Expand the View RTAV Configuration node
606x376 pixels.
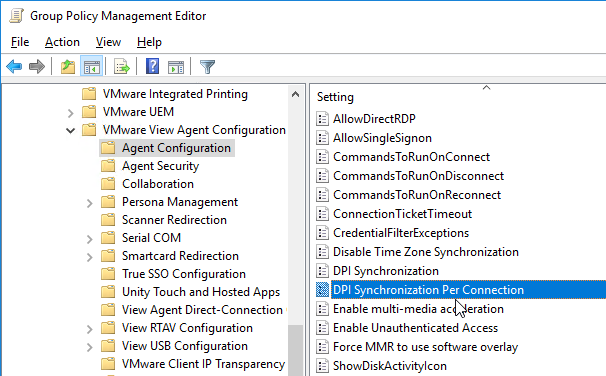[89, 329]
